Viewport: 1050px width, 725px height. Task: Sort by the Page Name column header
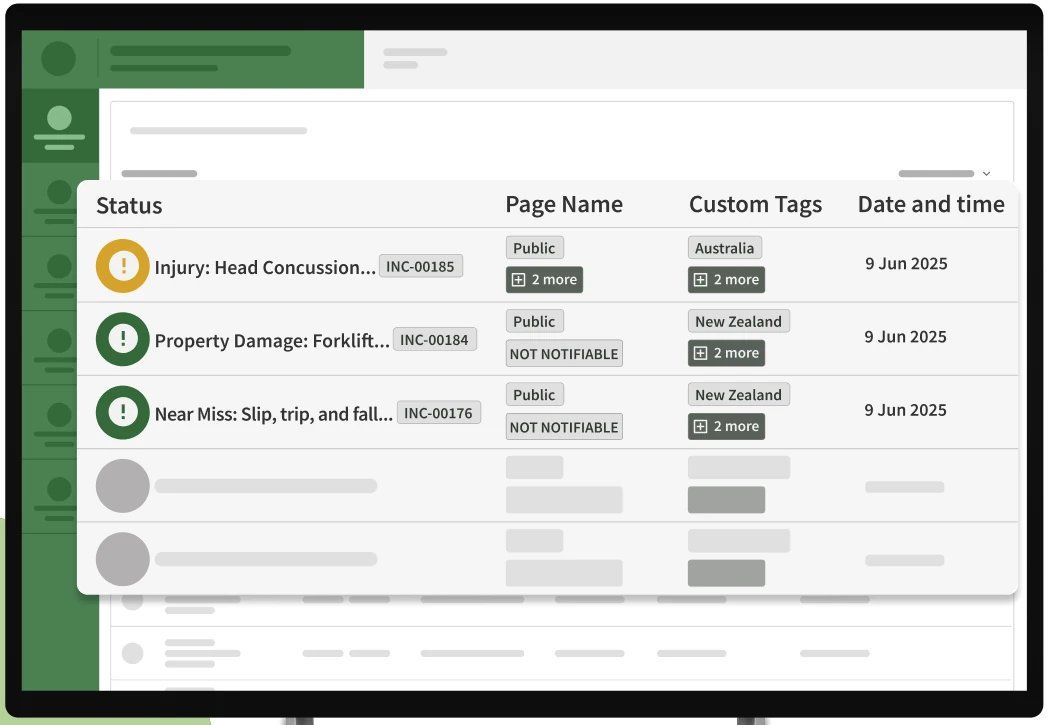[564, 204]
